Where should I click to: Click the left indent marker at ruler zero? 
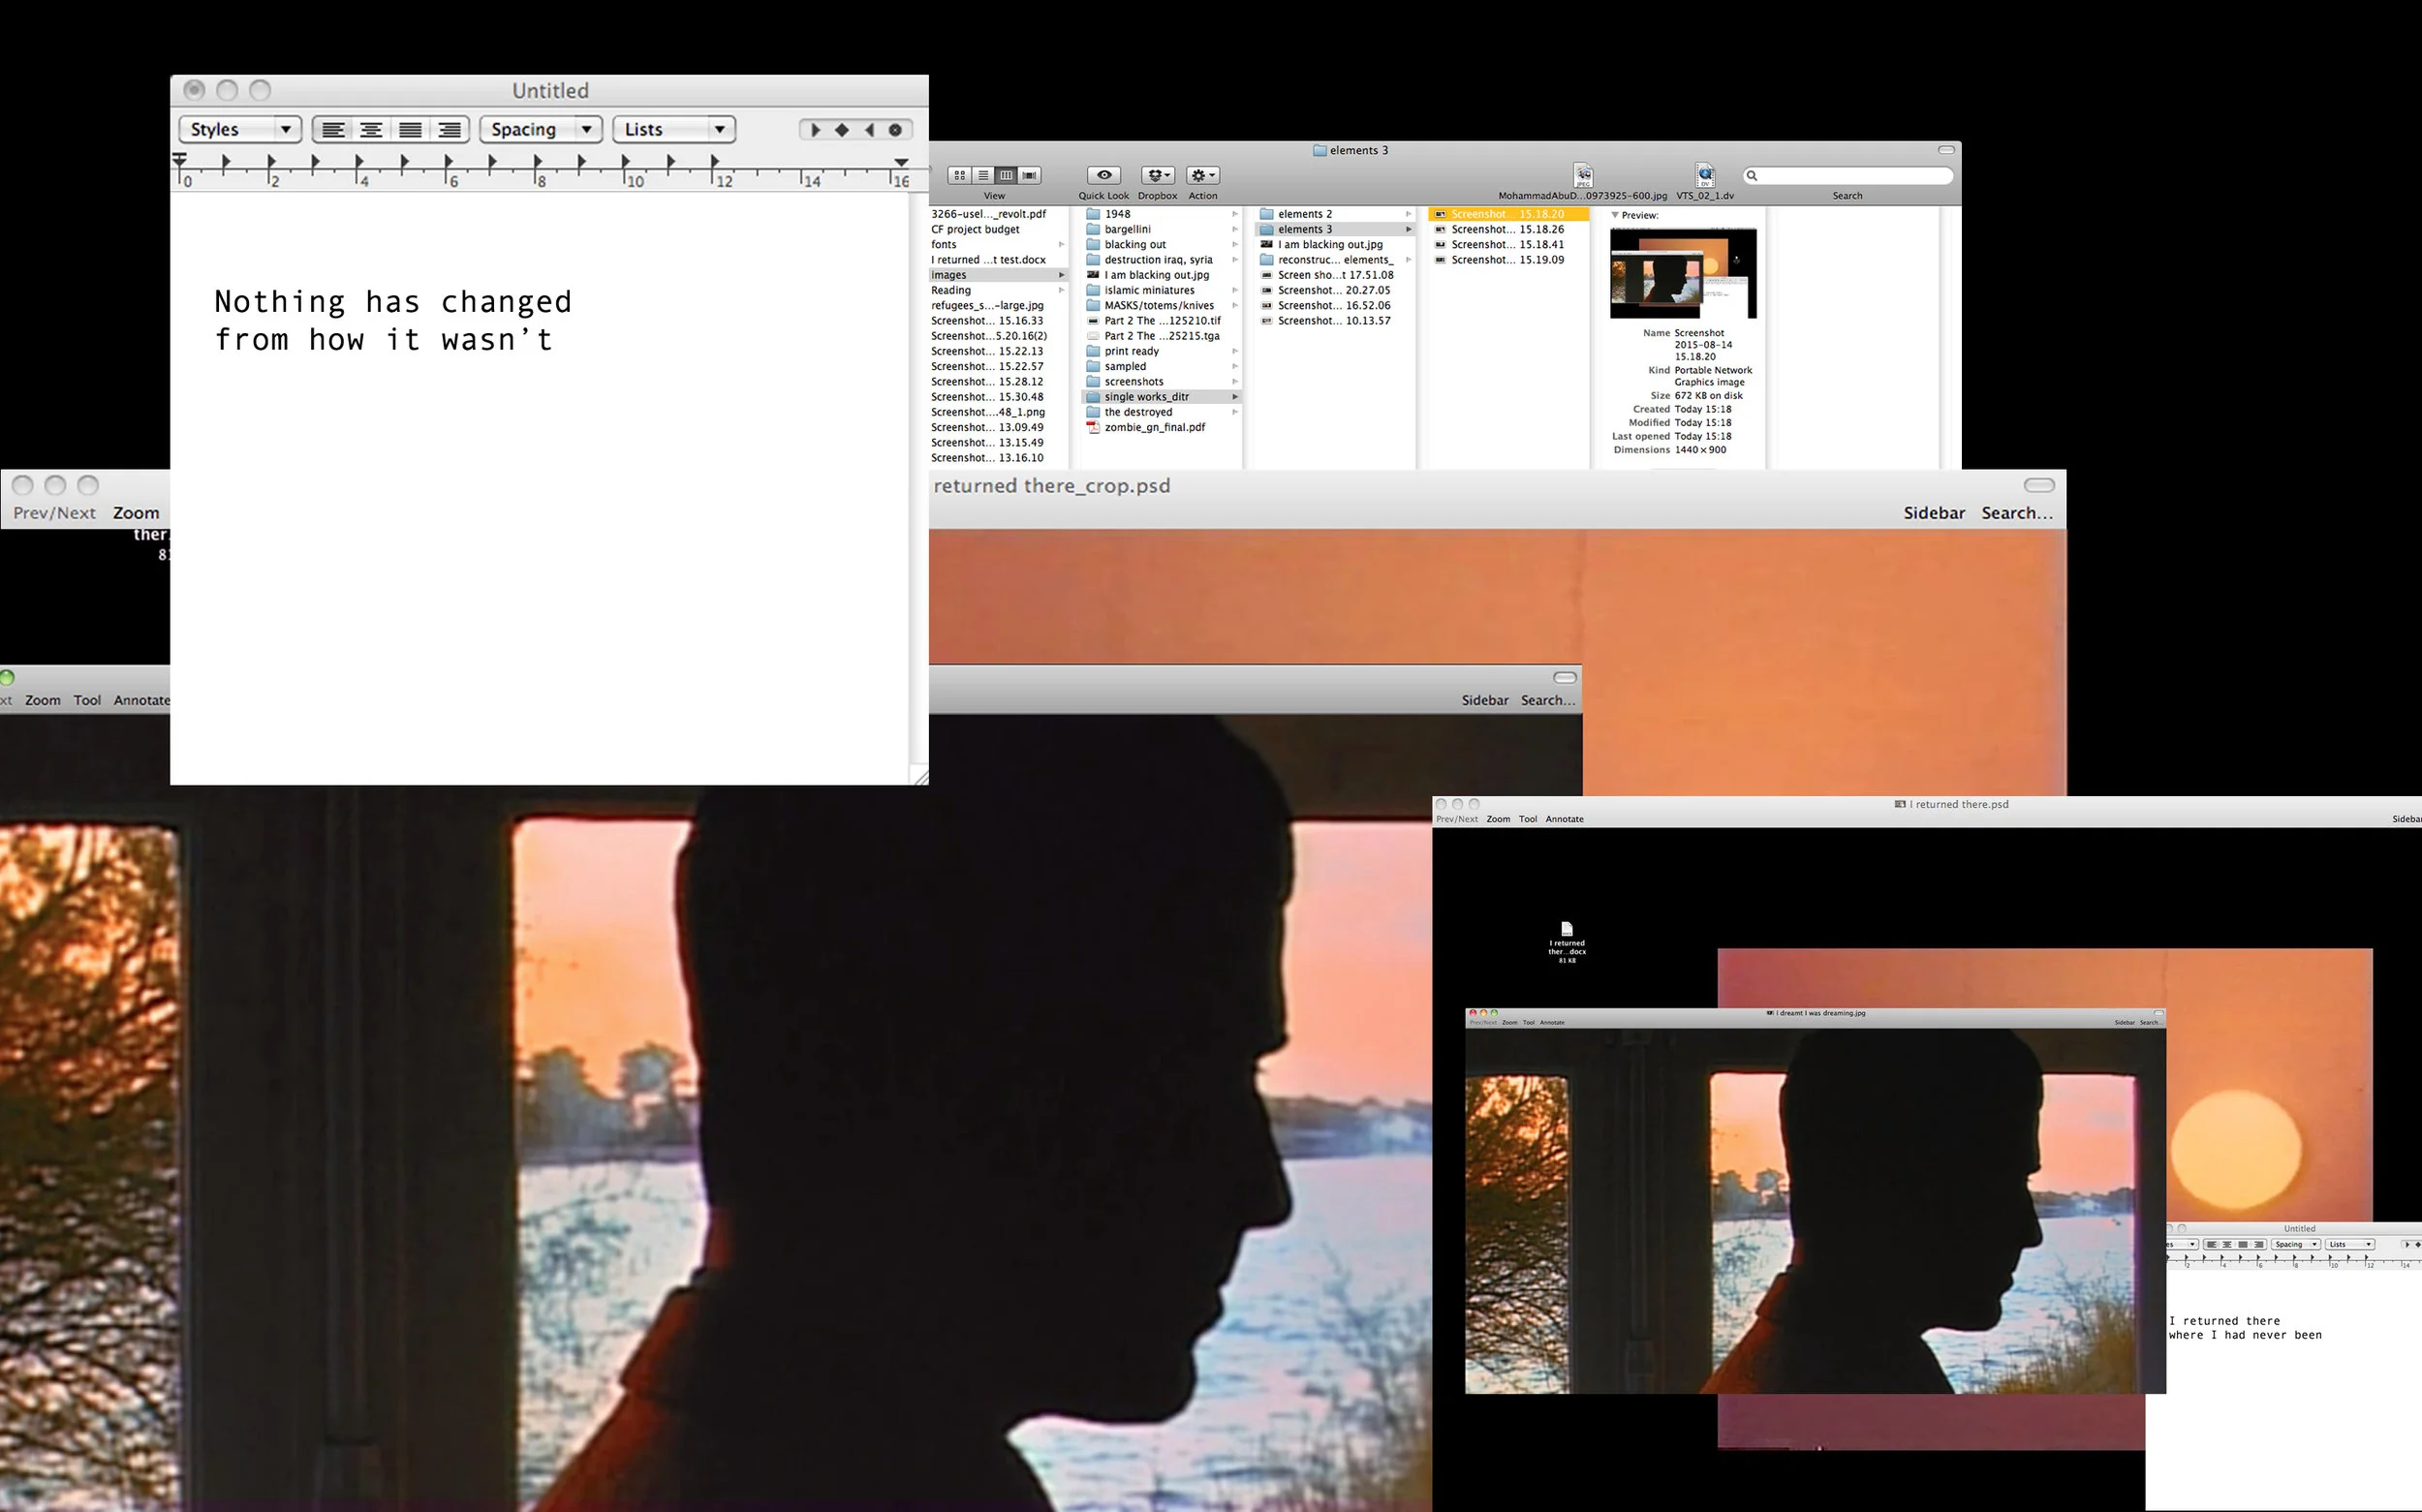point(180,160)
